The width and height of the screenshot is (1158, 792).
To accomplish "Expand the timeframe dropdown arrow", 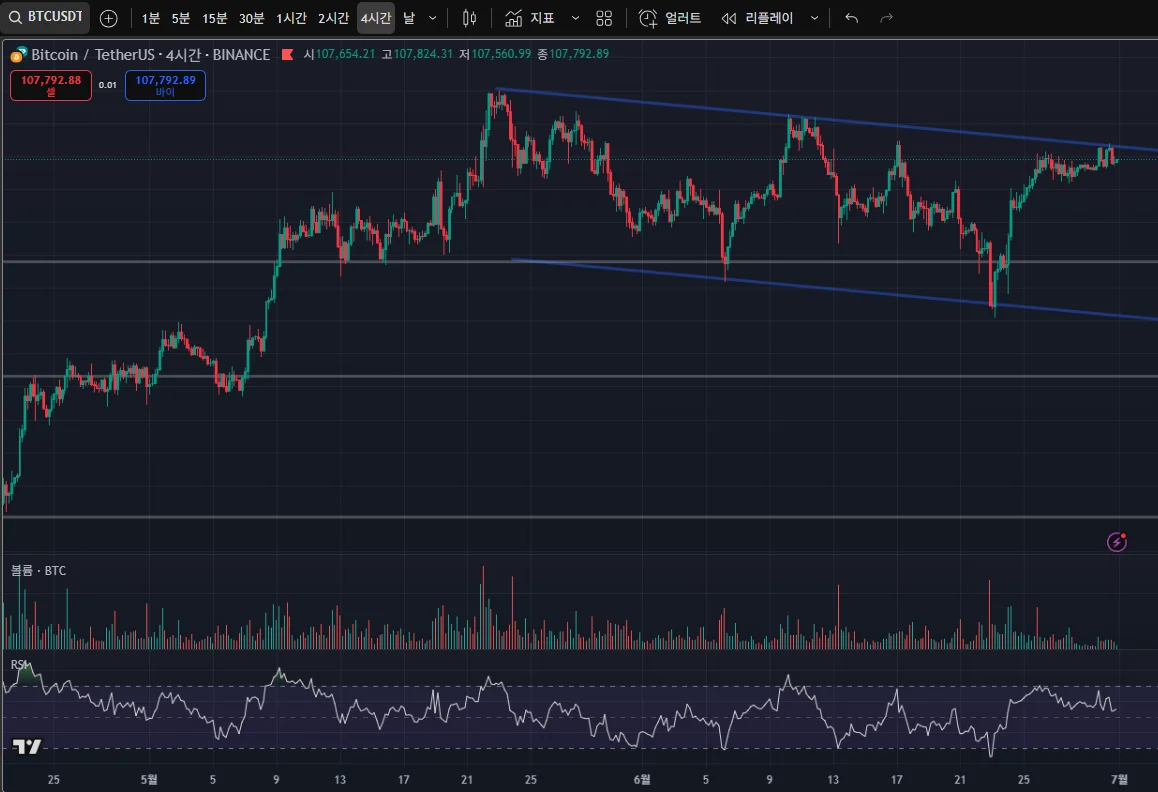I will 432,18.
